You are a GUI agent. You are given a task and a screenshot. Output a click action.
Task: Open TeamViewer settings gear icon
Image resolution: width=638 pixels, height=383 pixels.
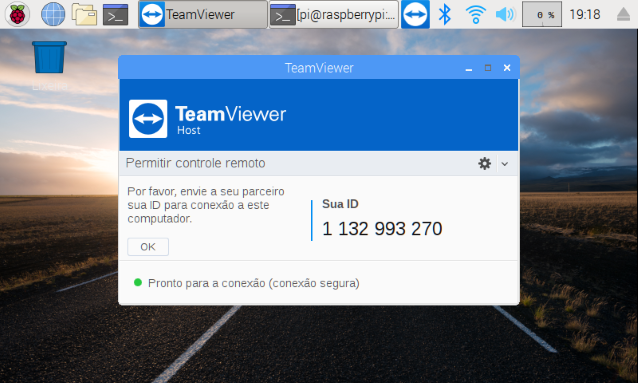click(x=484, y=164)
